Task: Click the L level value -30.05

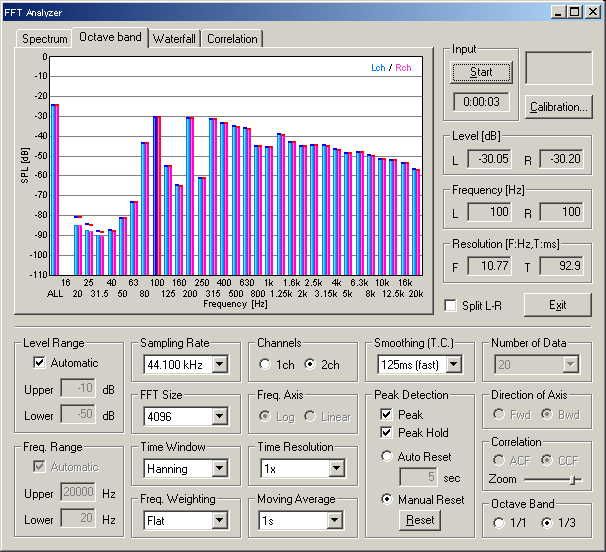Action: coord(490,159)
